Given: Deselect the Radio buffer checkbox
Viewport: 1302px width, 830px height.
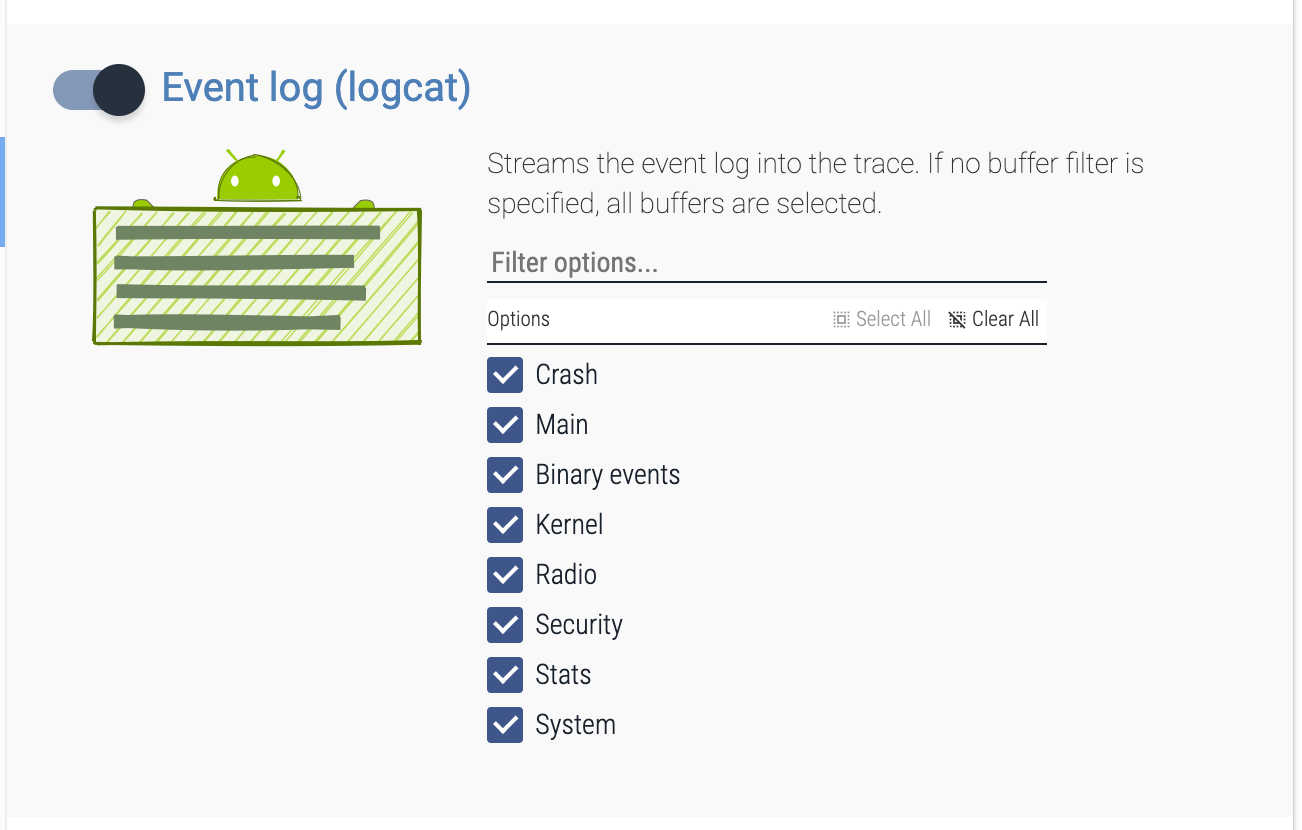Looking at the screenshot, I should (x=505, y=575).
